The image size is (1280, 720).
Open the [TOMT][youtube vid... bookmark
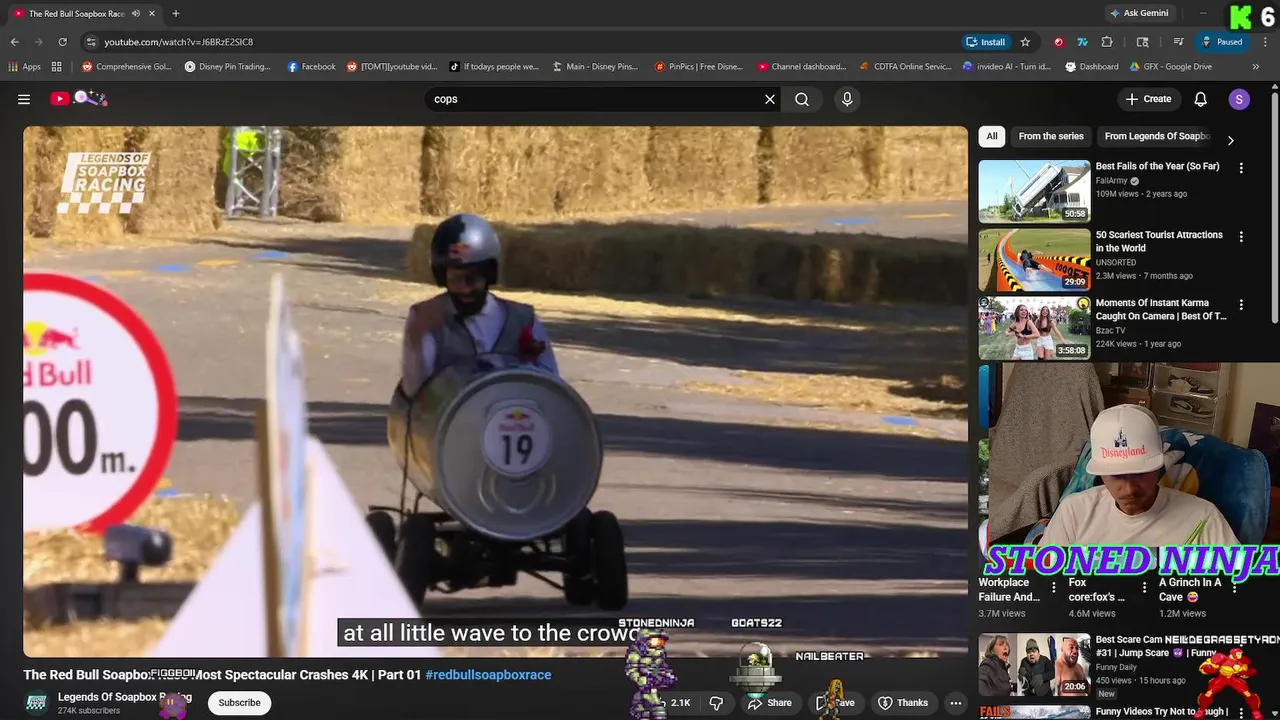[392, 67]
